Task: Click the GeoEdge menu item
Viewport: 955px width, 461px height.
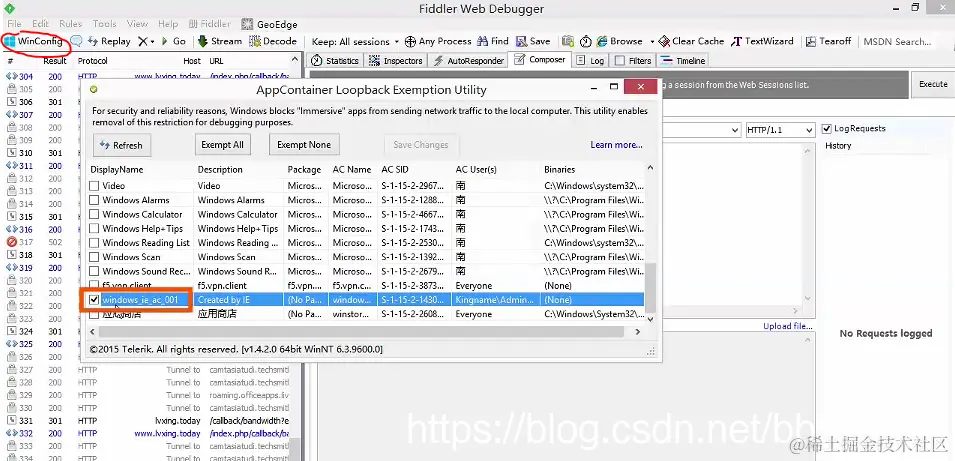Action: [269, 24]
